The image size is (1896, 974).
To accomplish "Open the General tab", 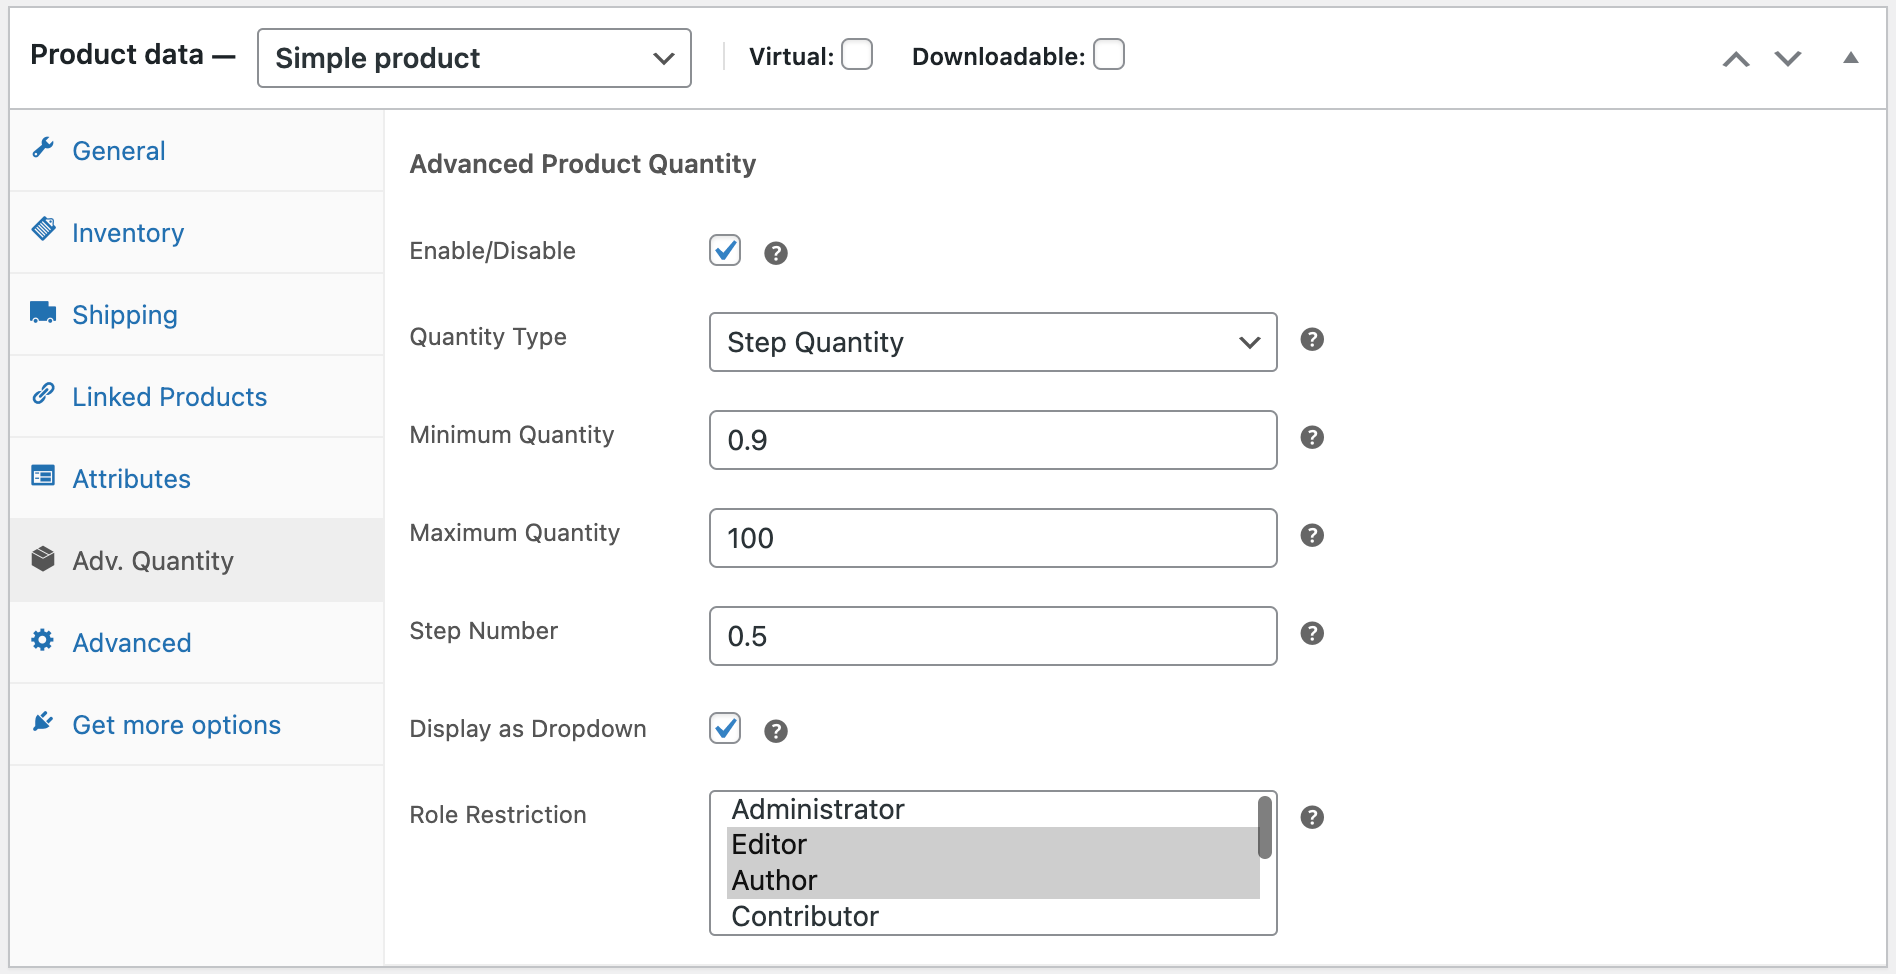I will tap(118, 150).
